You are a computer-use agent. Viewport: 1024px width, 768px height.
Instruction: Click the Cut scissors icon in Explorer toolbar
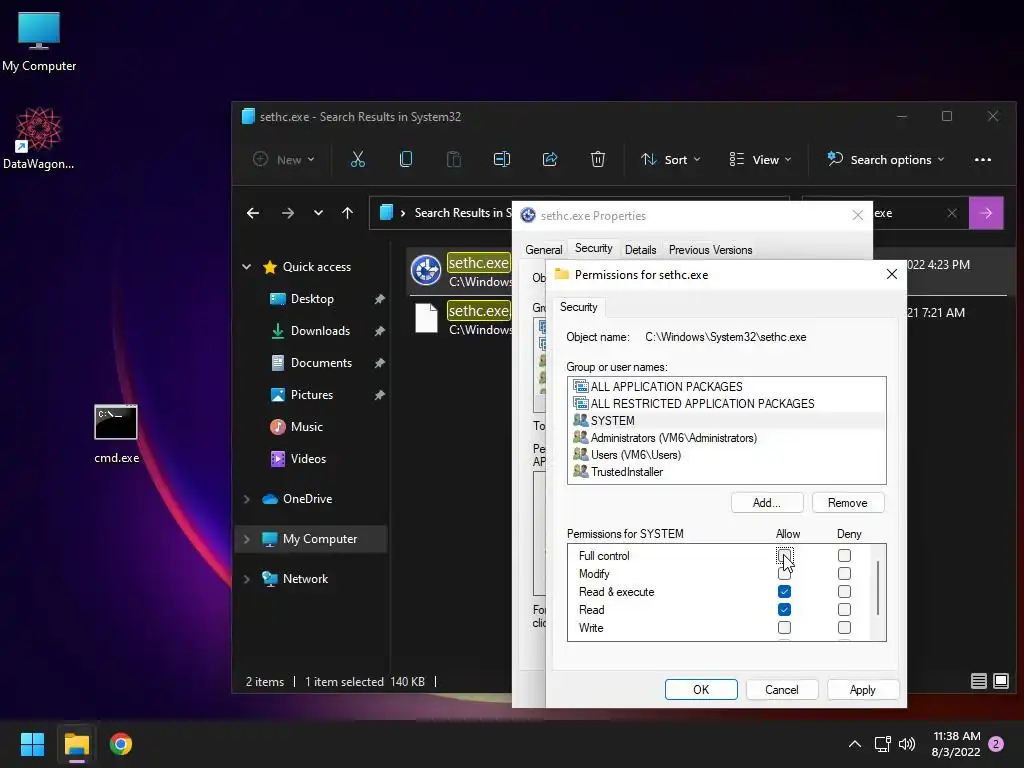[x=358, y=159]
